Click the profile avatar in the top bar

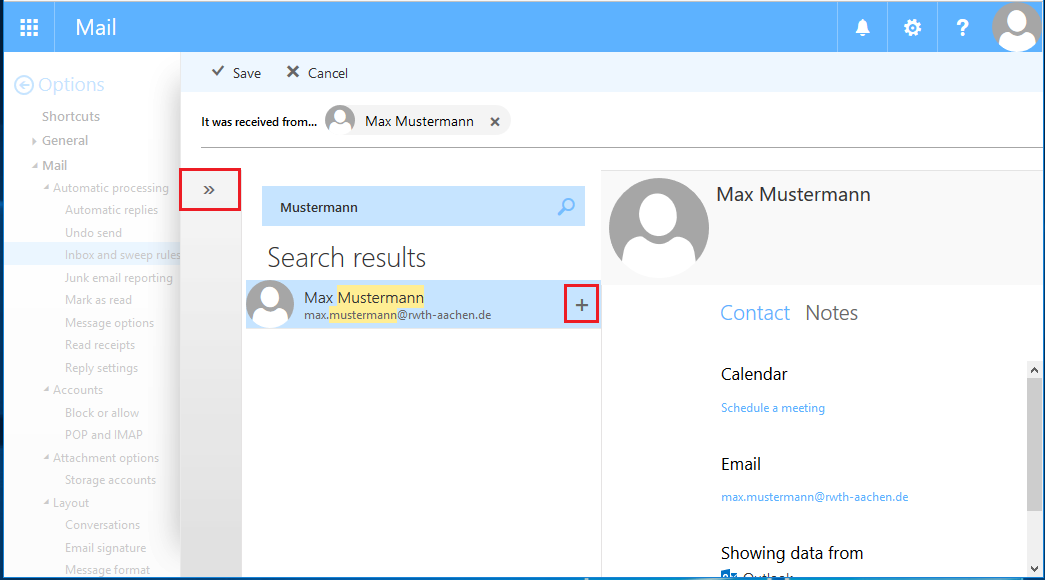(1016, 27)
